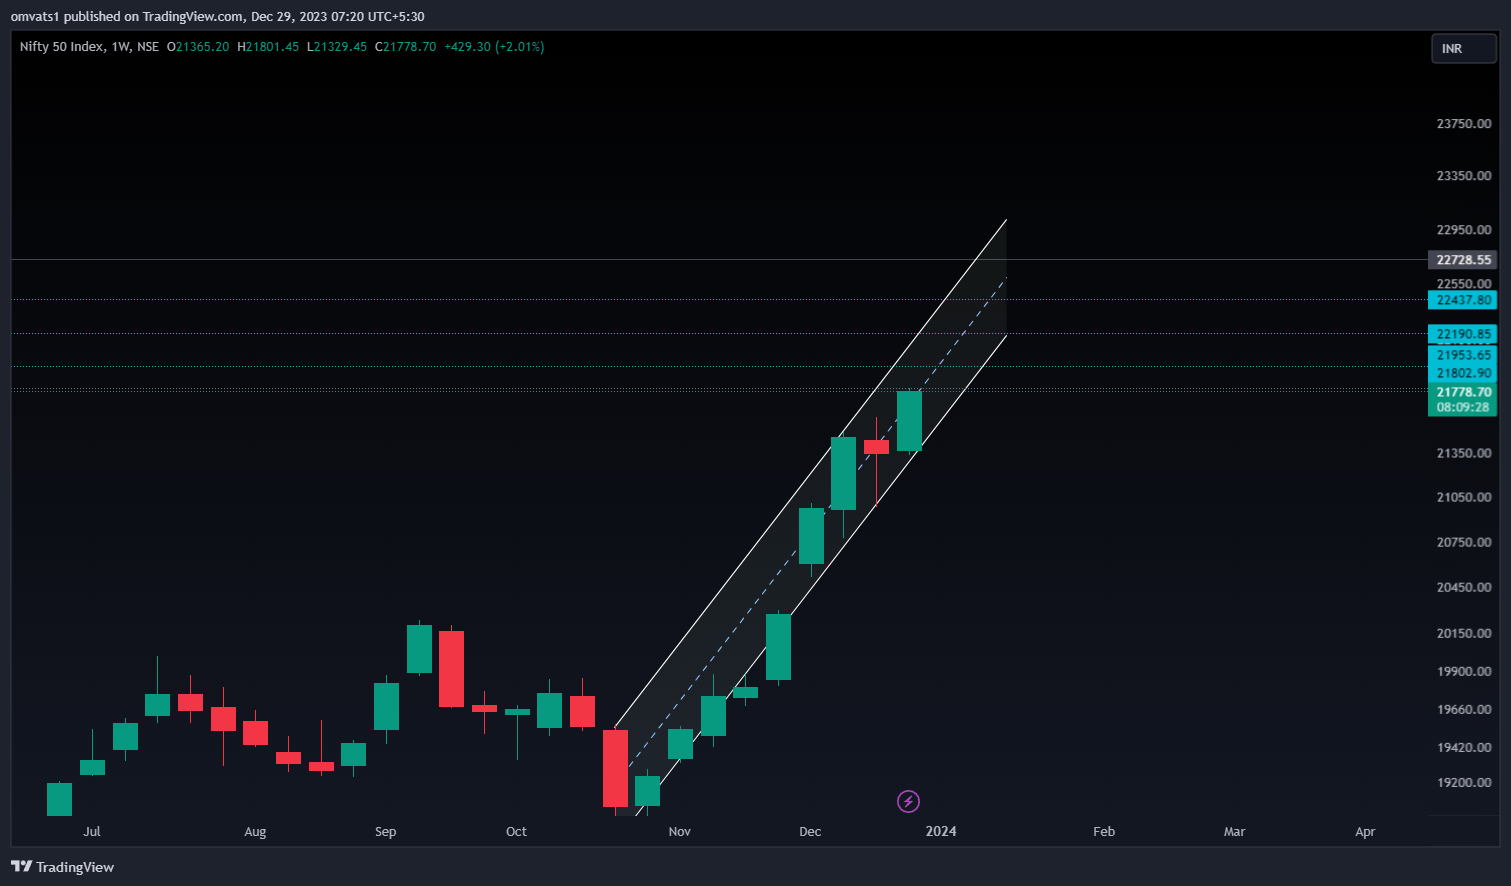Viewport: 1511px width, 886px height.
Task: Click the 23350.00 axis value
Action: click(x=1464, y=176)
